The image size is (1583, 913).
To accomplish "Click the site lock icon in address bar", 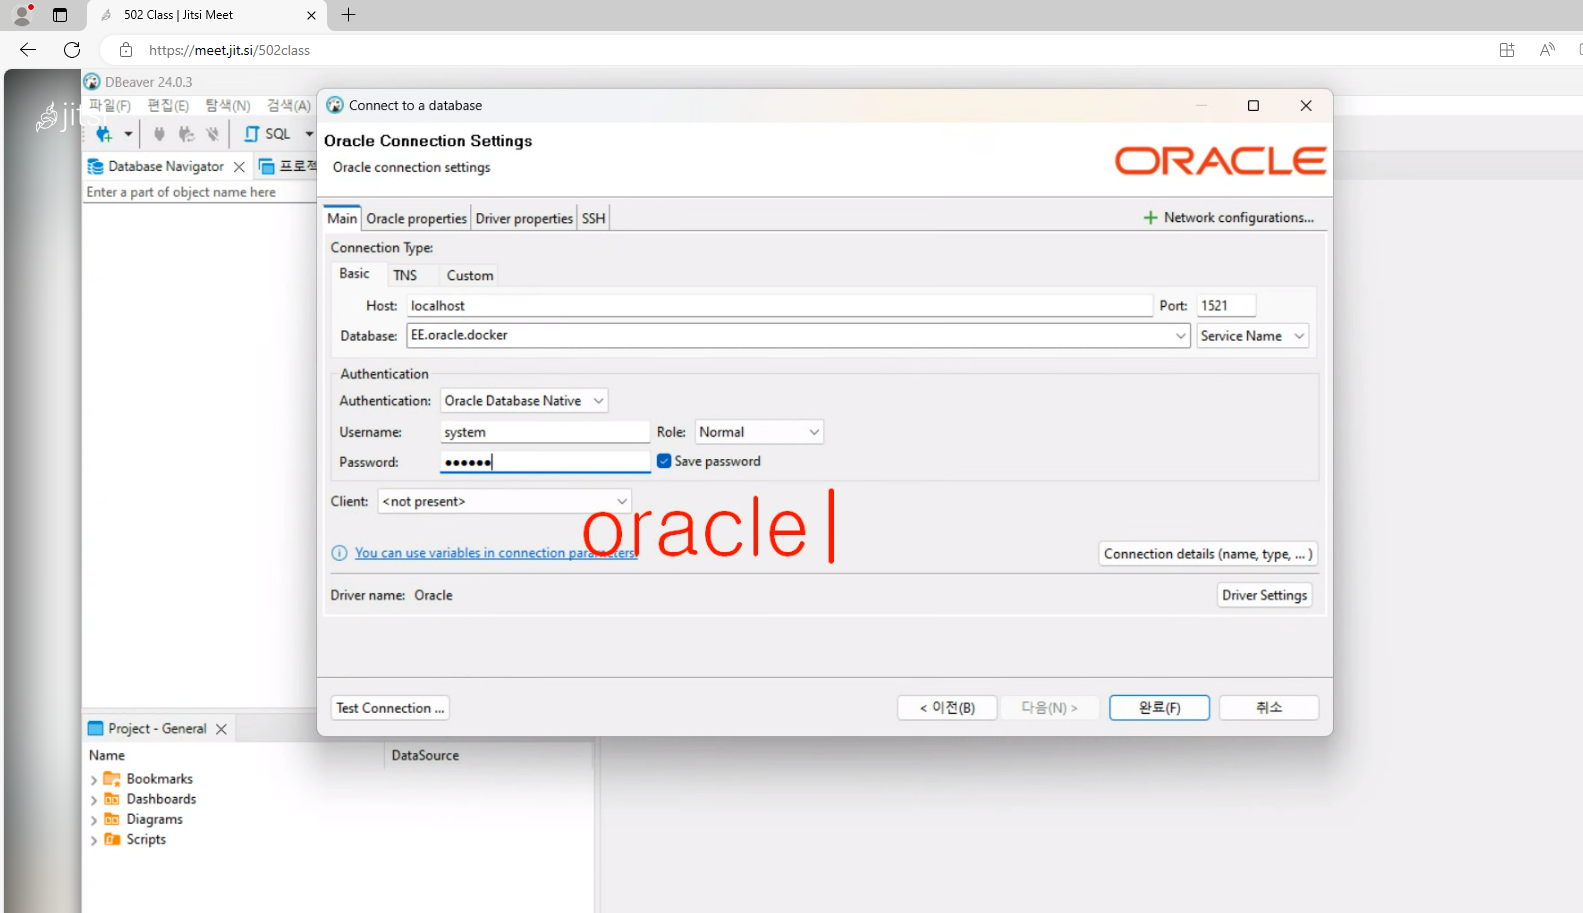I will click(x=126, y=50).
